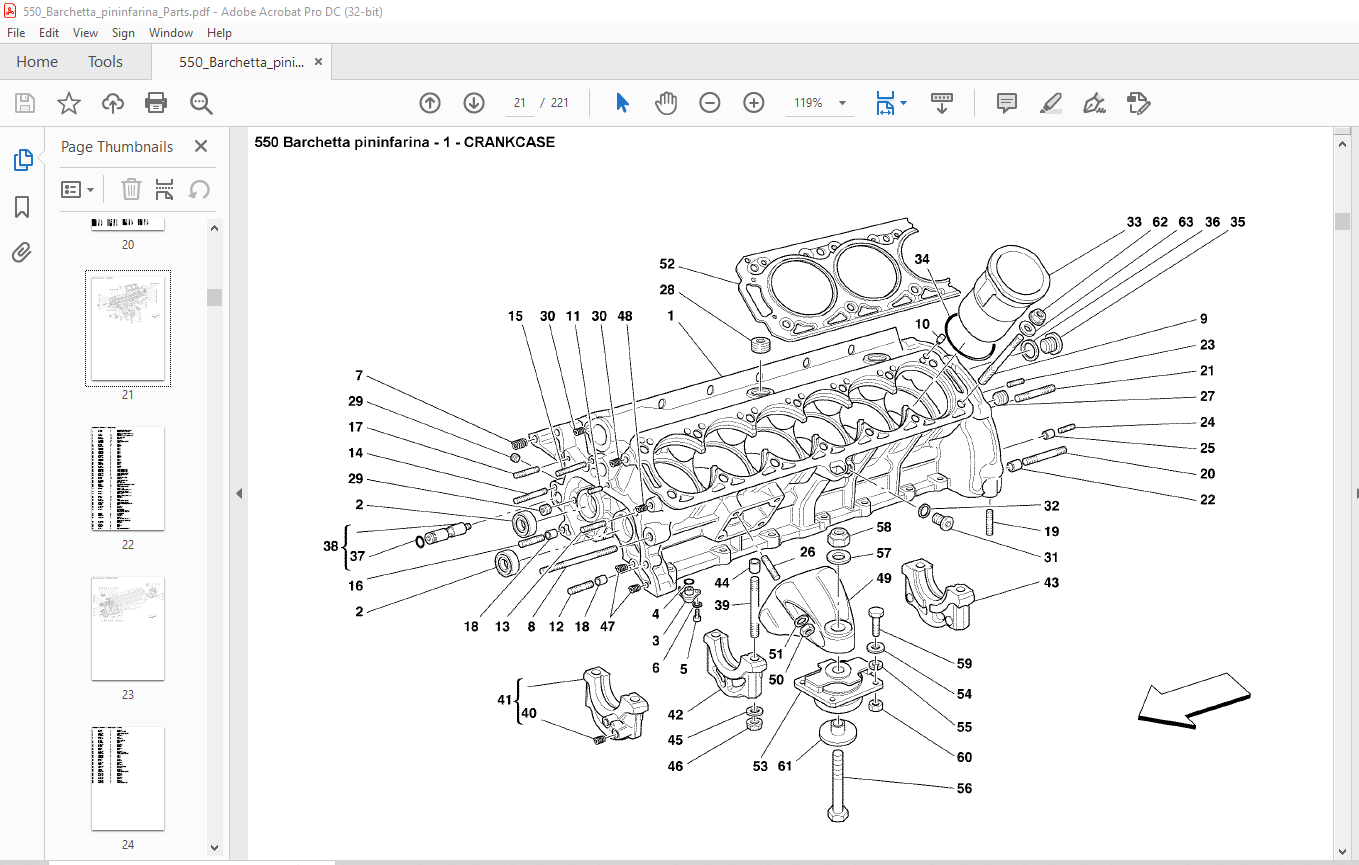Open the Sign document tool

point(1094,103)
